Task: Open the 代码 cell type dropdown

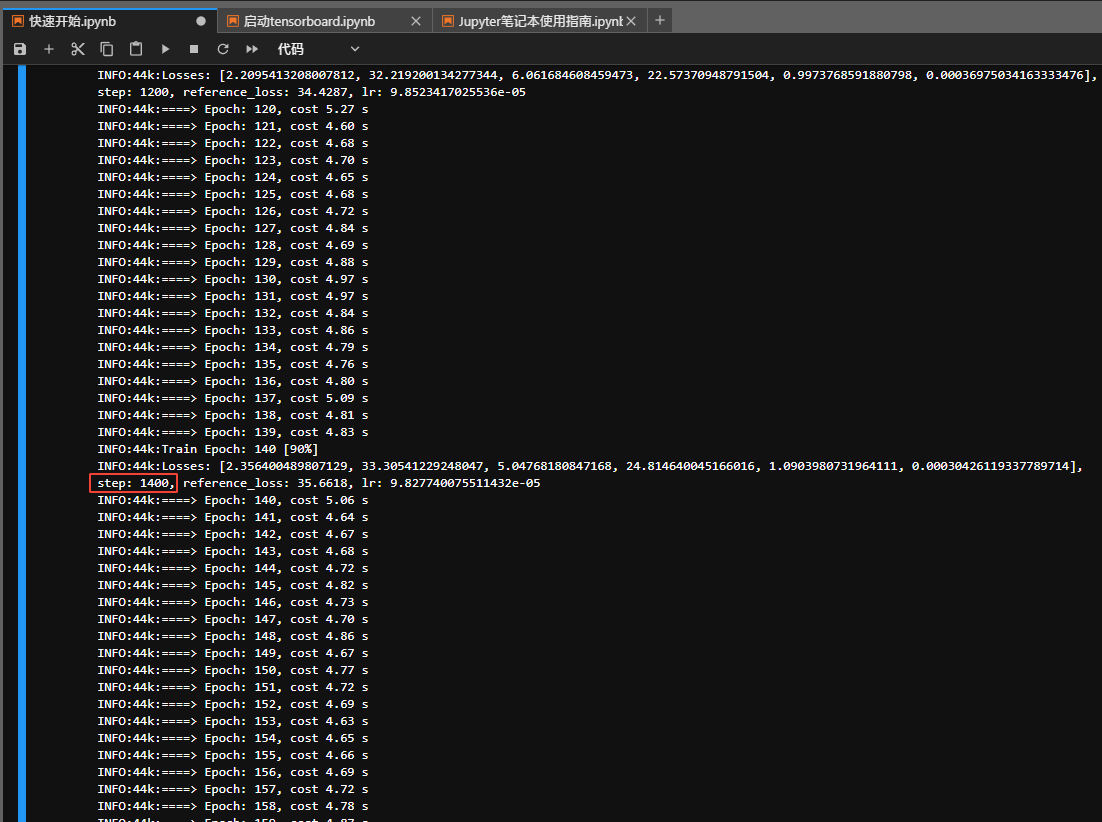Action: click(x=318, y=49)
